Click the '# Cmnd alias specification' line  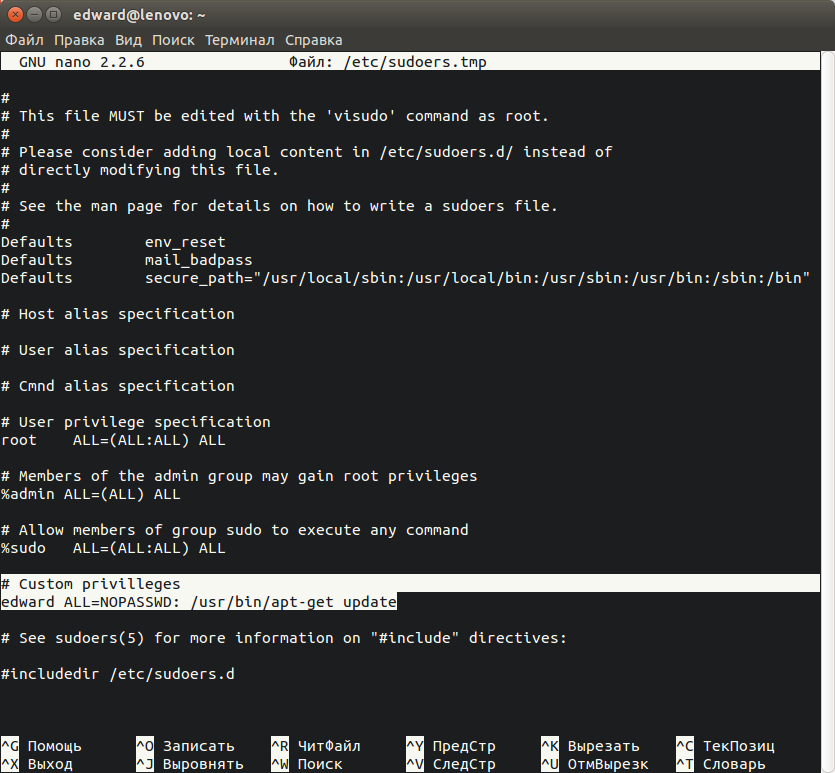pos(118,386)
